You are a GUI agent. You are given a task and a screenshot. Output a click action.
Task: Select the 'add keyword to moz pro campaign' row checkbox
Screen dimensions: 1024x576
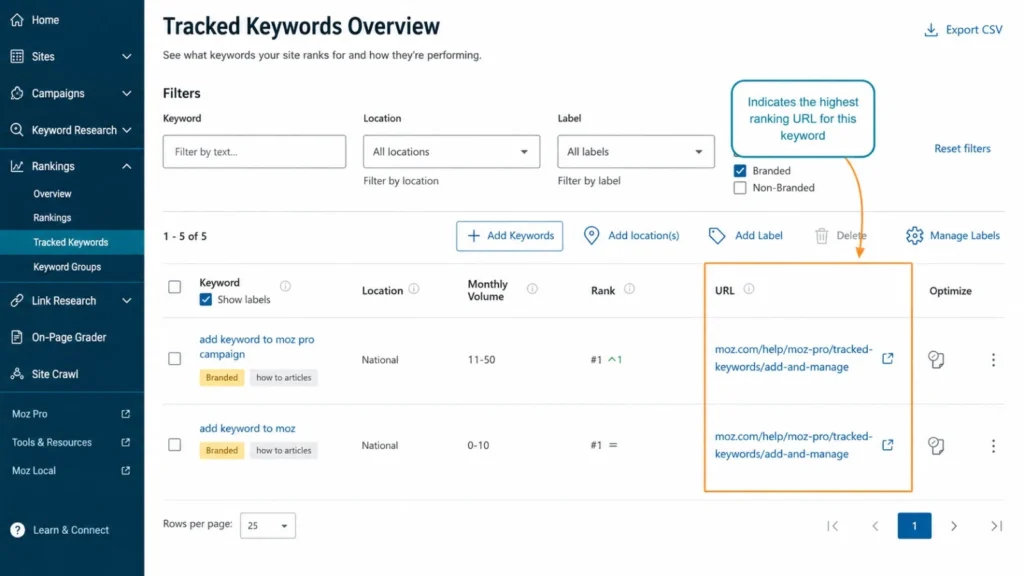point(174,359)
